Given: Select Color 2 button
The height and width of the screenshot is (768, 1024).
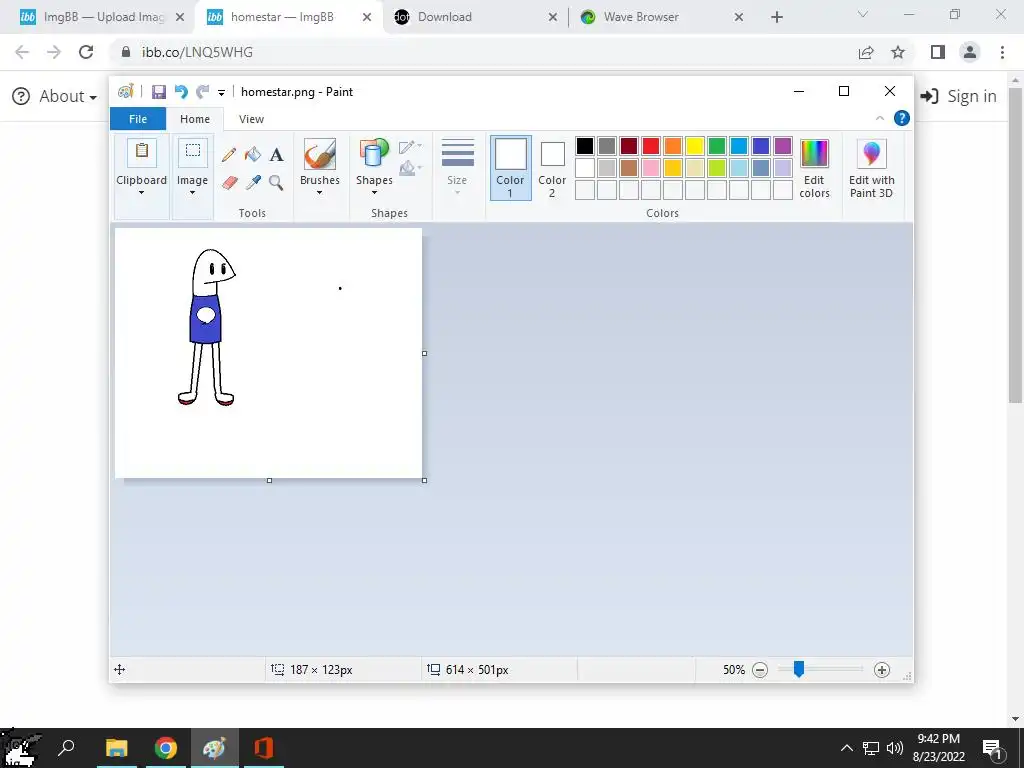Looking at the screenshot, I should tap(552, 168).
